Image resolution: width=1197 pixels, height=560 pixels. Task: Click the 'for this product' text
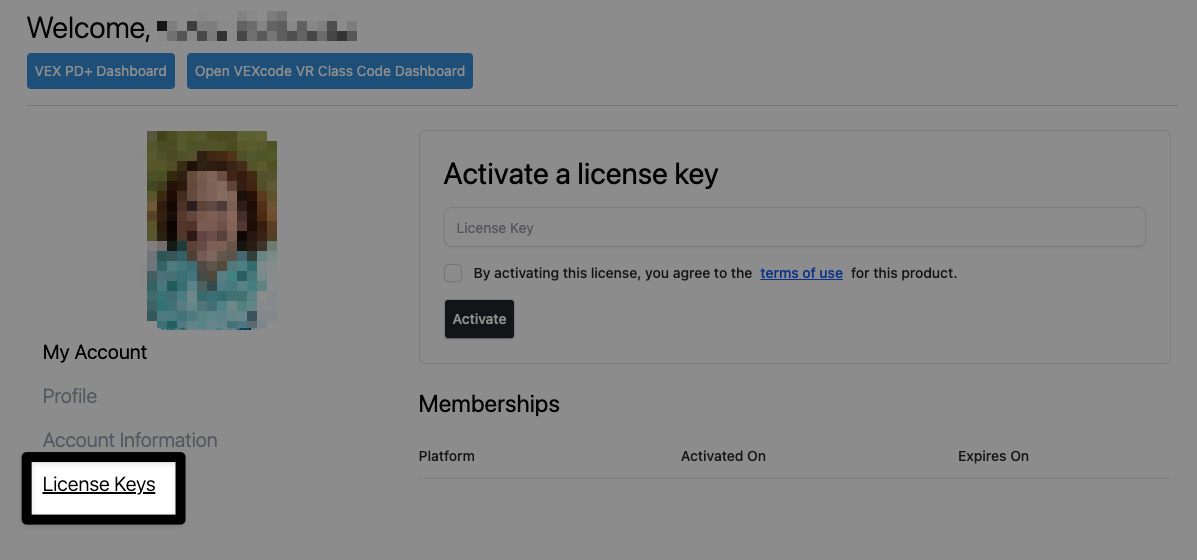(904, 273)
